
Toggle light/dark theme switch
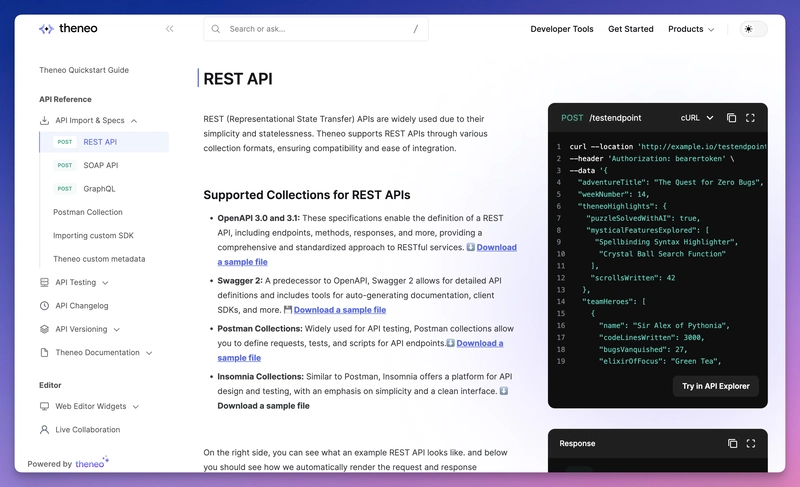[x=753, y=29]
